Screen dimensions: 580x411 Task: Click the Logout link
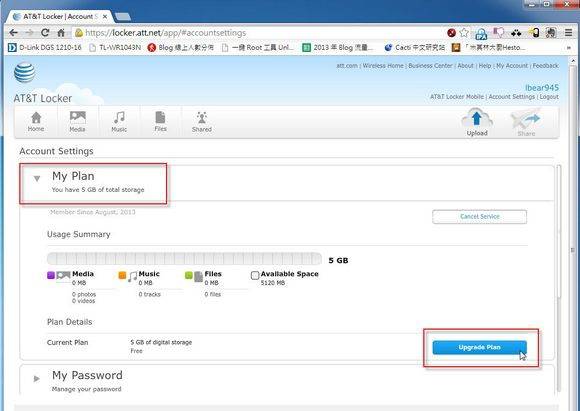[549, 97]
